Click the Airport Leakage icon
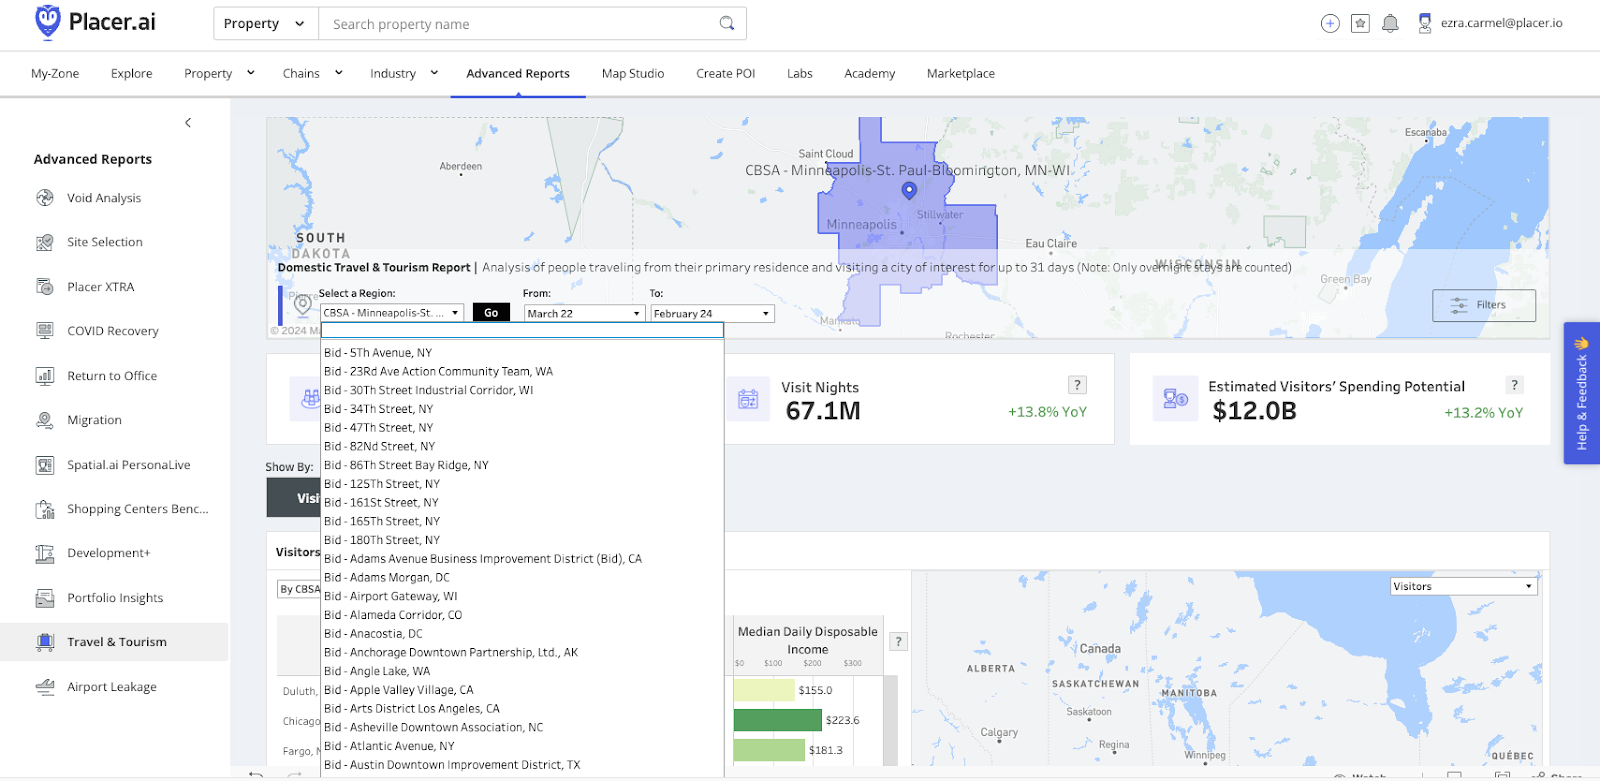1600x781 pixels. click(45, 687)
